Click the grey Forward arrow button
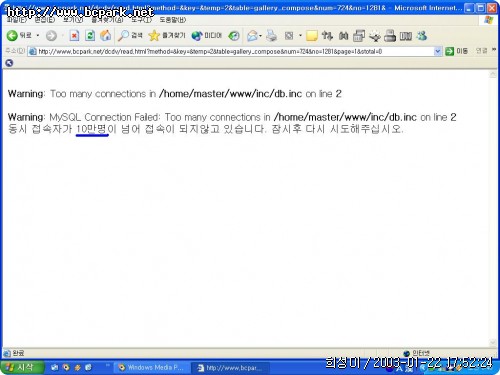The height and width of the screenshot is (375, 500). pos(51,36)
